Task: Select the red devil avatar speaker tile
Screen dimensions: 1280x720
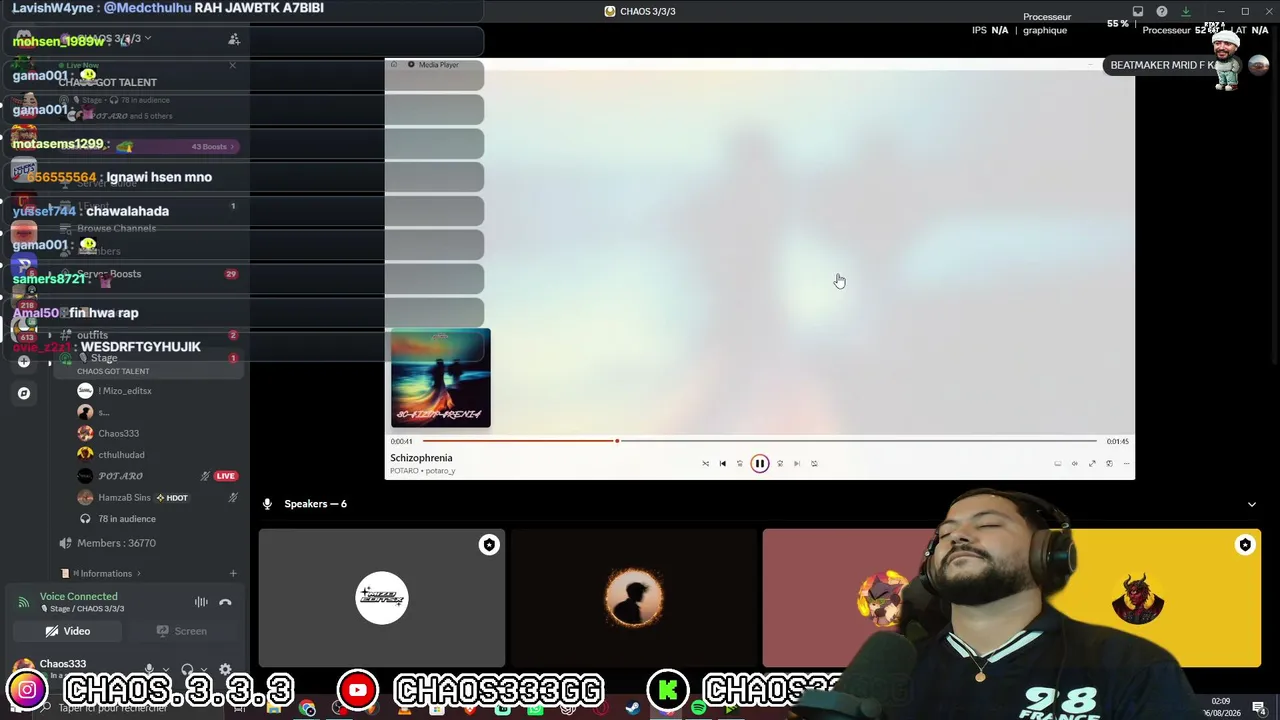Action: coord(1138,598)
